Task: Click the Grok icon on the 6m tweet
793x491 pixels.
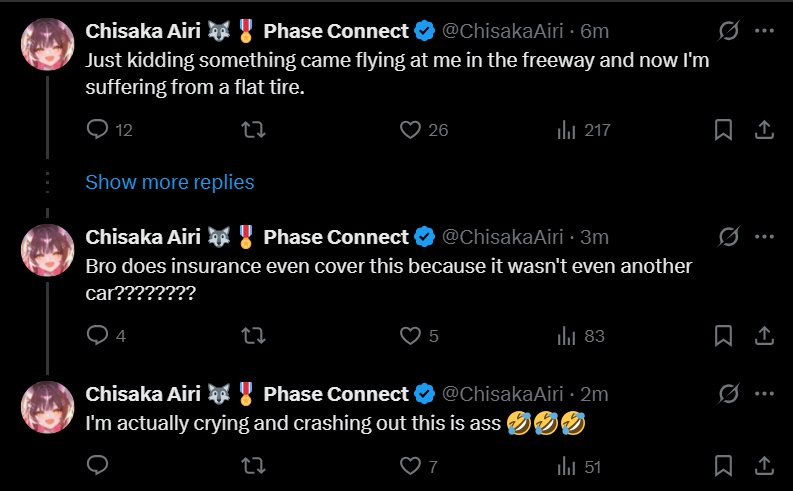Action: click(728, 31)
